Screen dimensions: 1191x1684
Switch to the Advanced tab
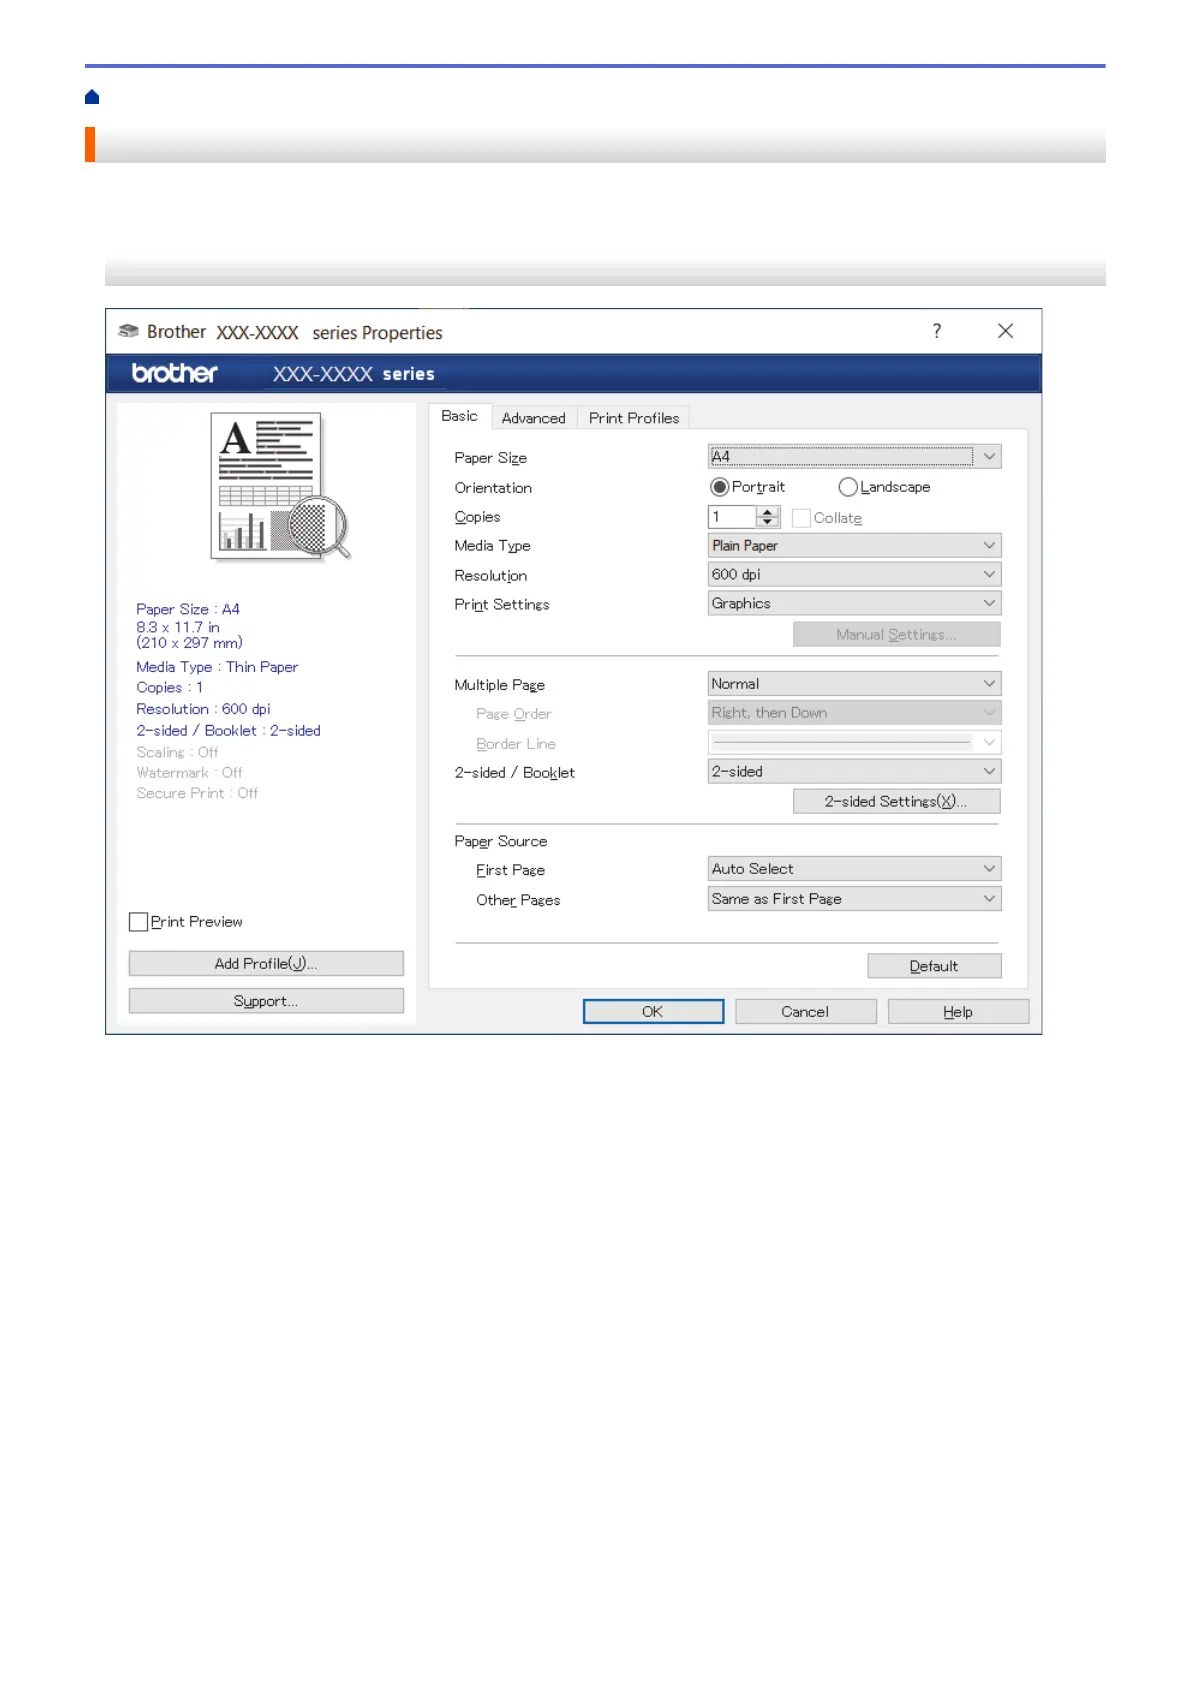[x=533, y=418]
